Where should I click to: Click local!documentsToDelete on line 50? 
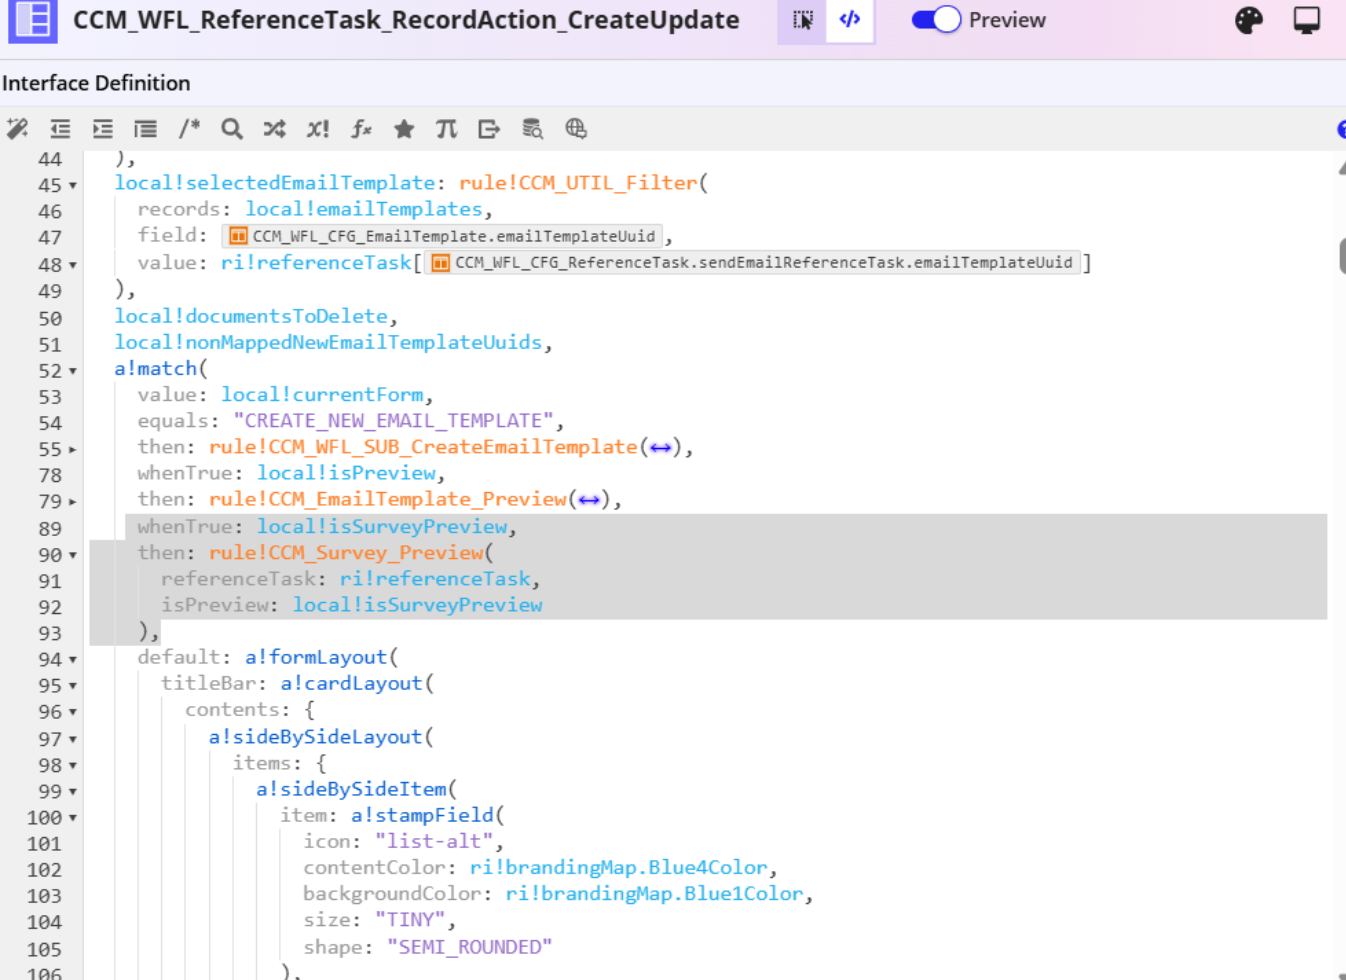point(251,317)
